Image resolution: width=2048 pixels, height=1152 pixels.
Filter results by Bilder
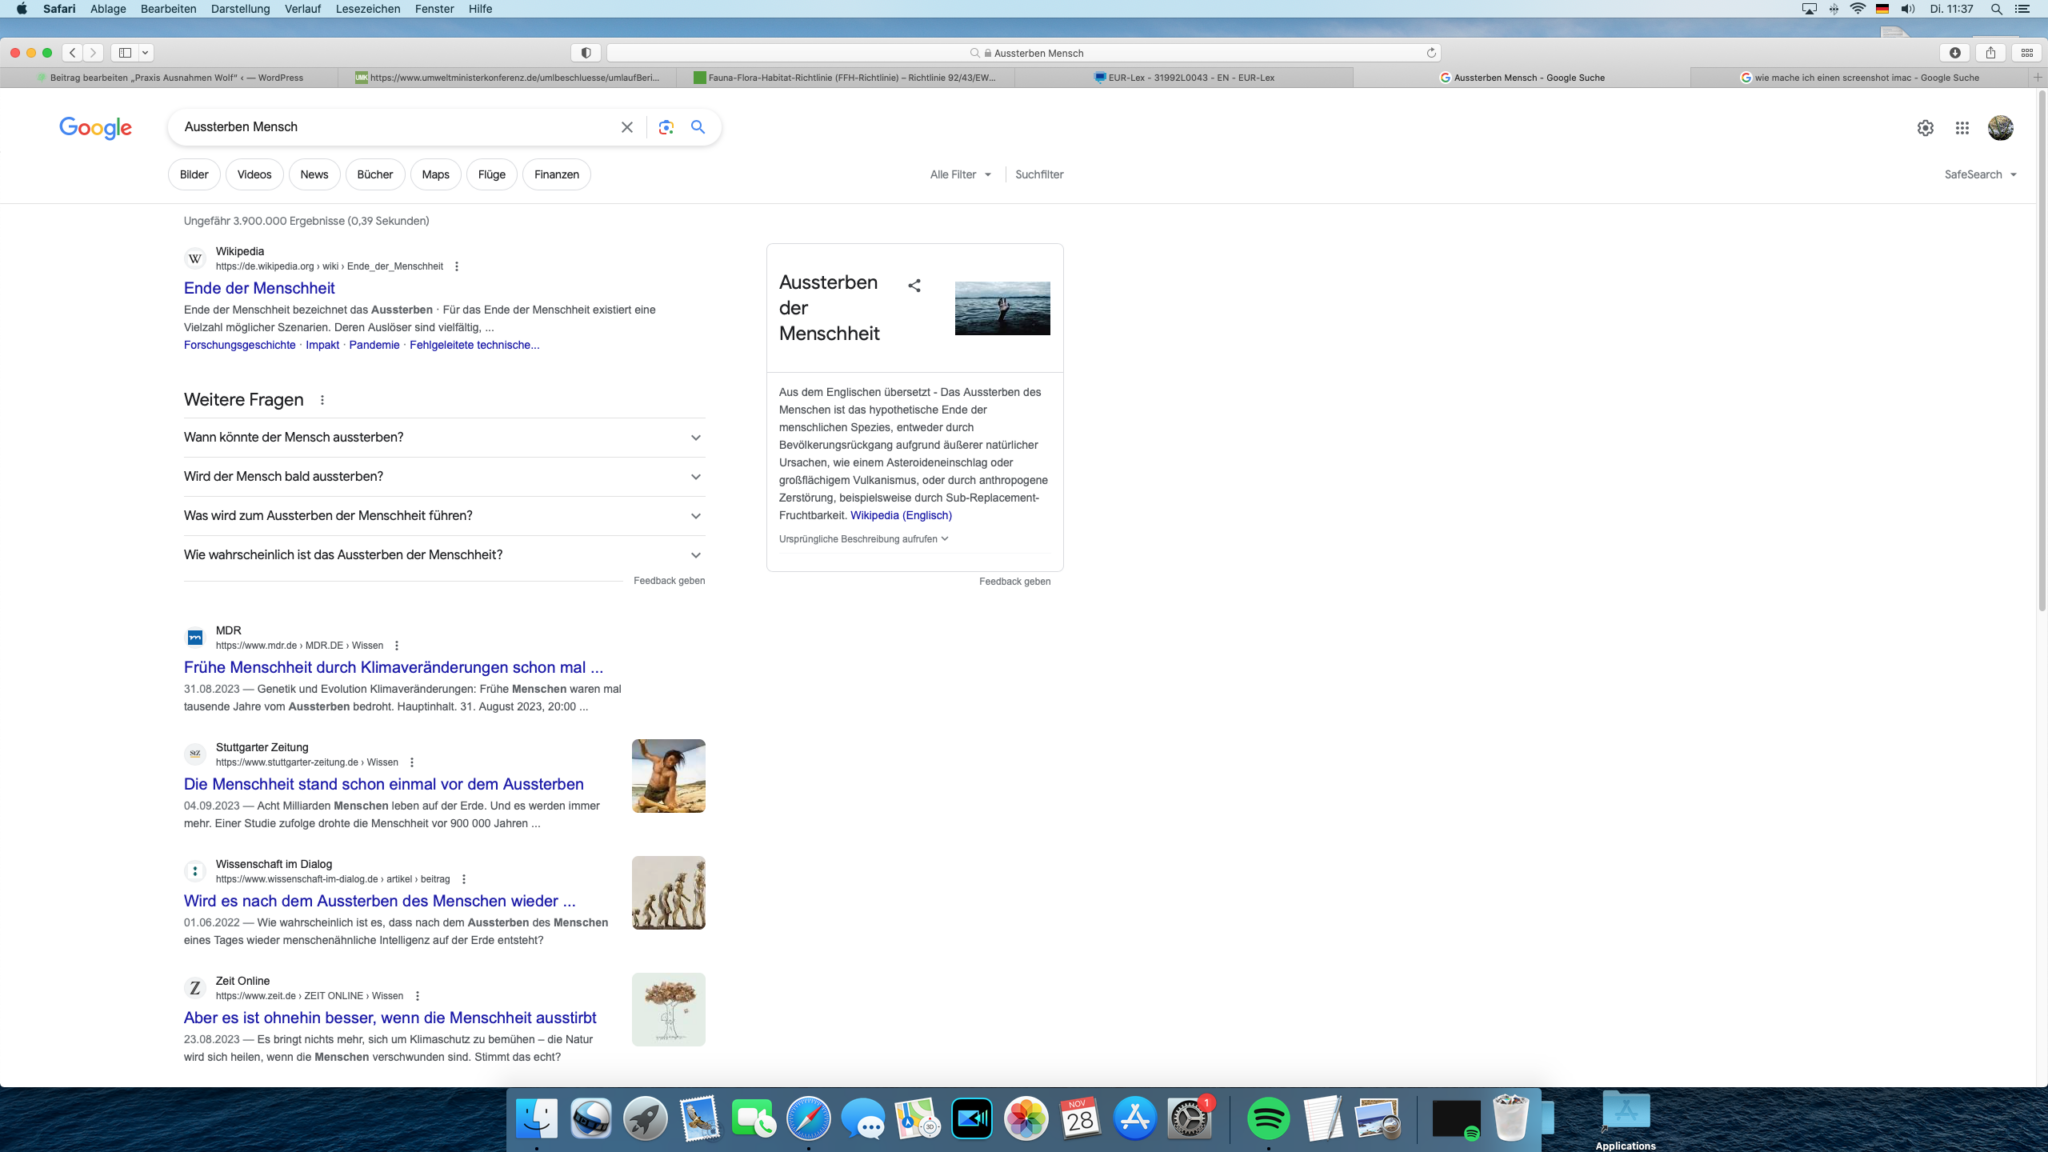pos(194,174)
